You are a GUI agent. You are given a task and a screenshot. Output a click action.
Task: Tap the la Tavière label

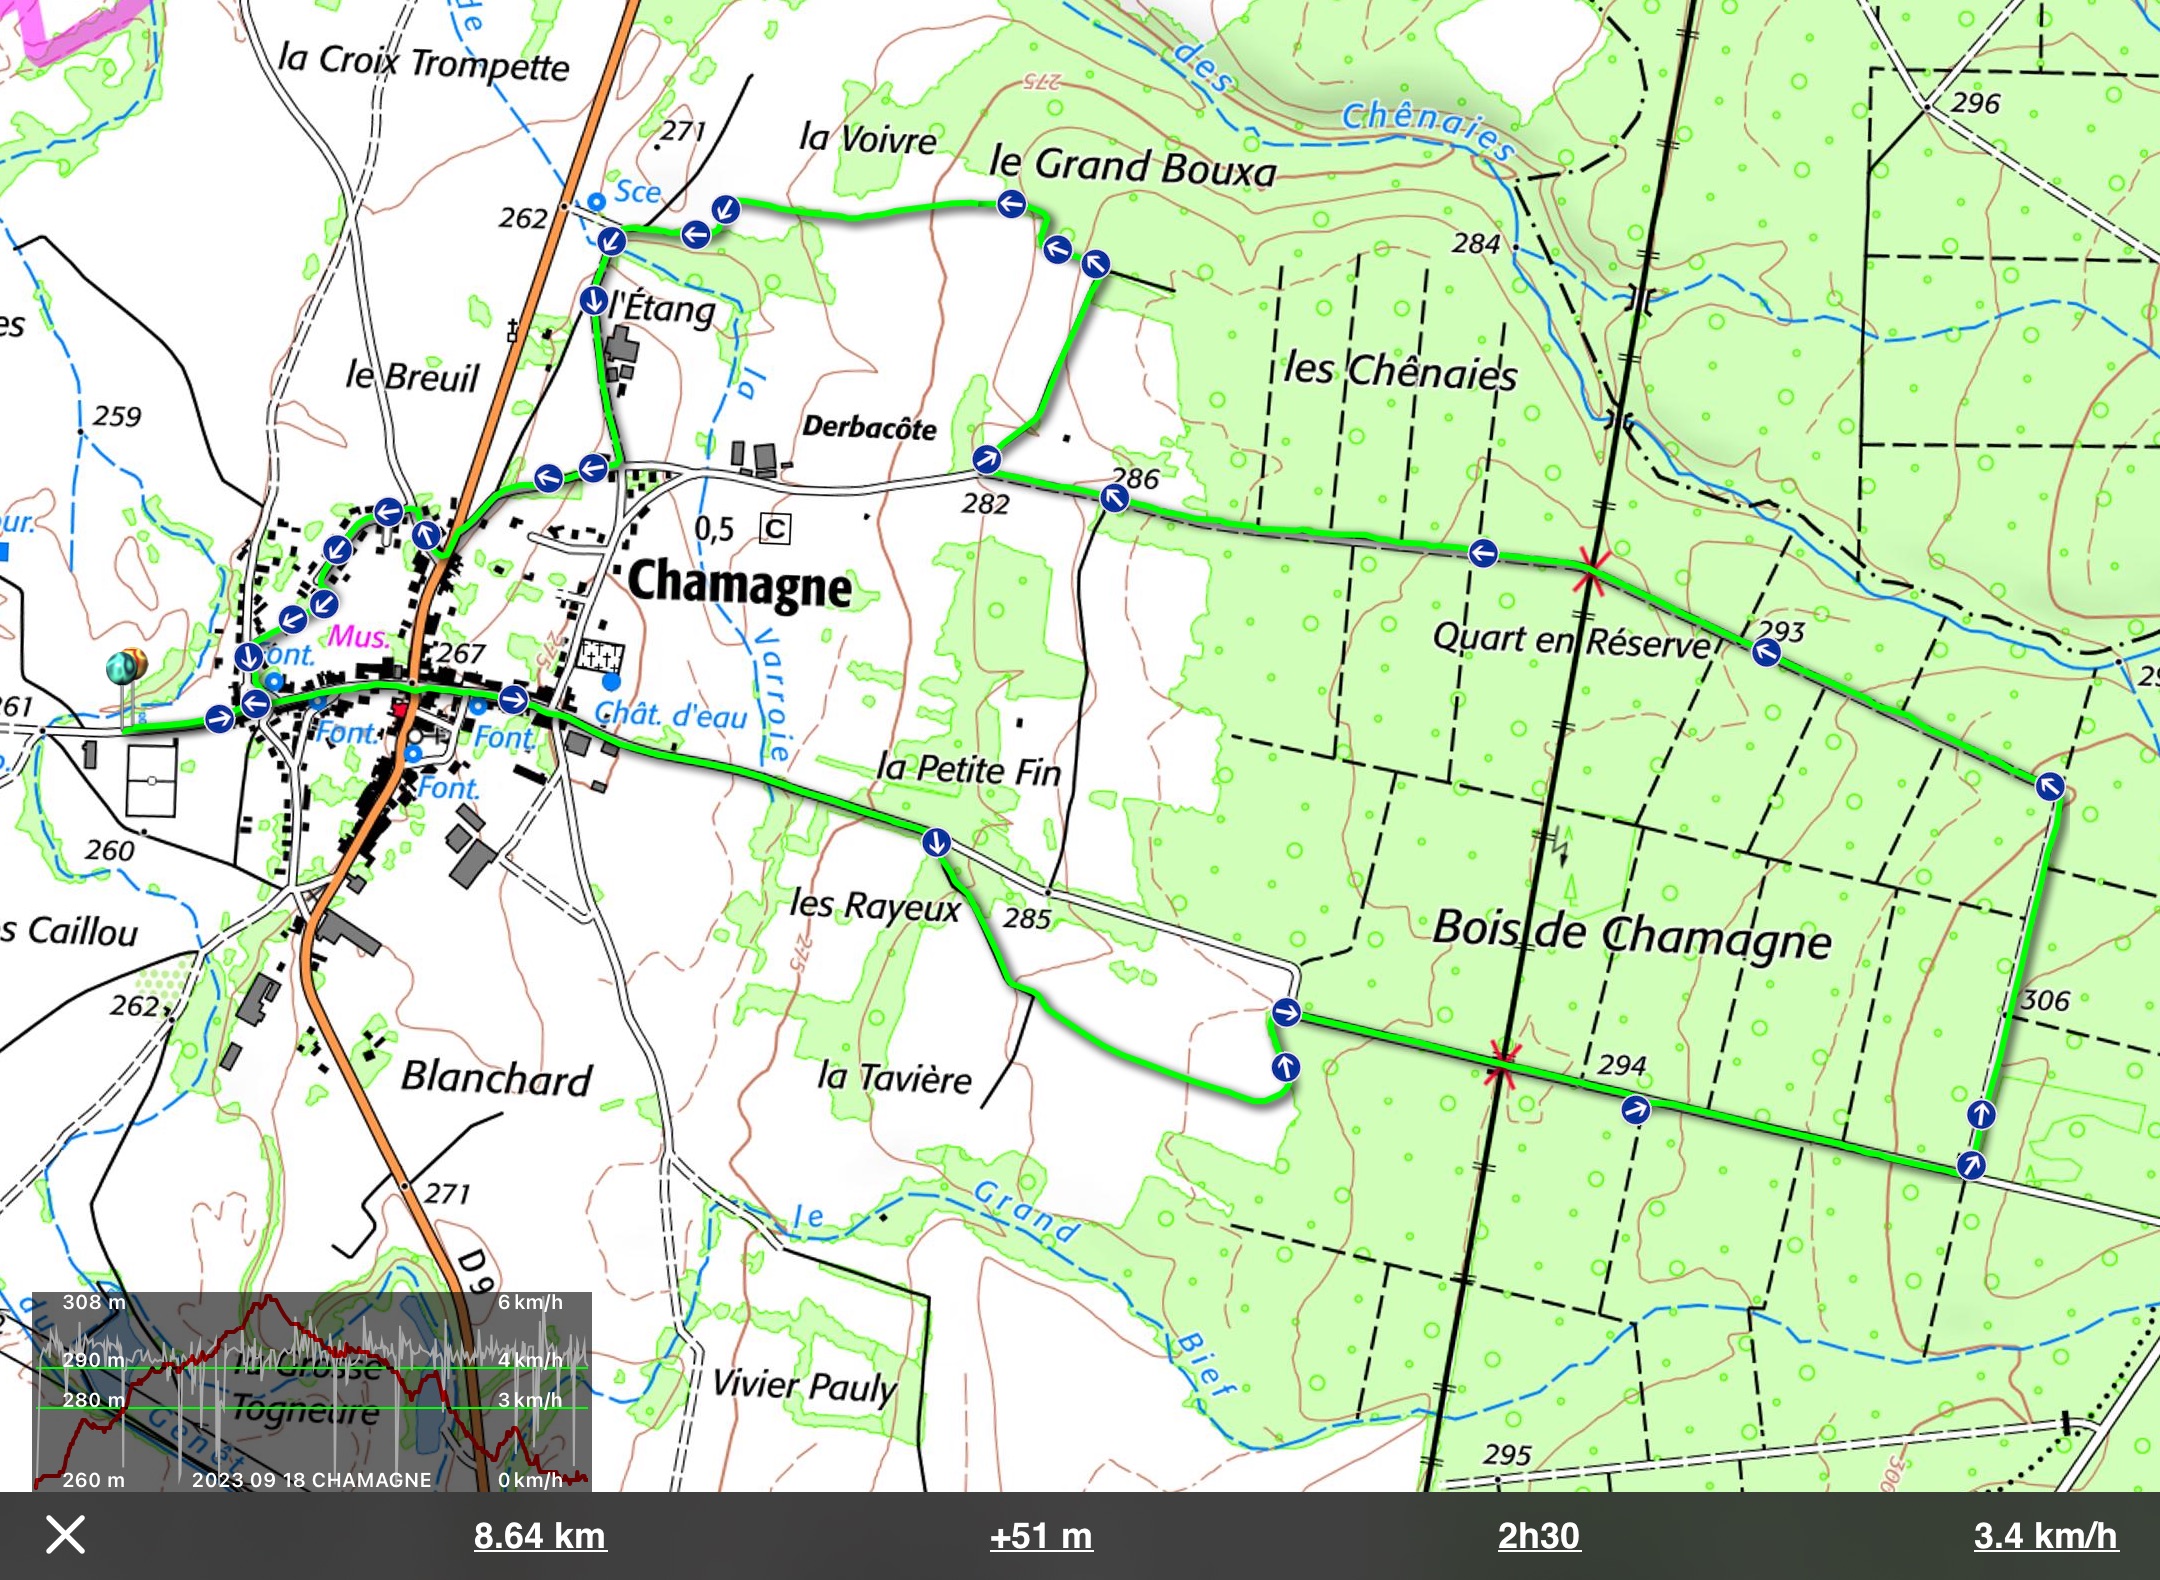coord(894,1078)
